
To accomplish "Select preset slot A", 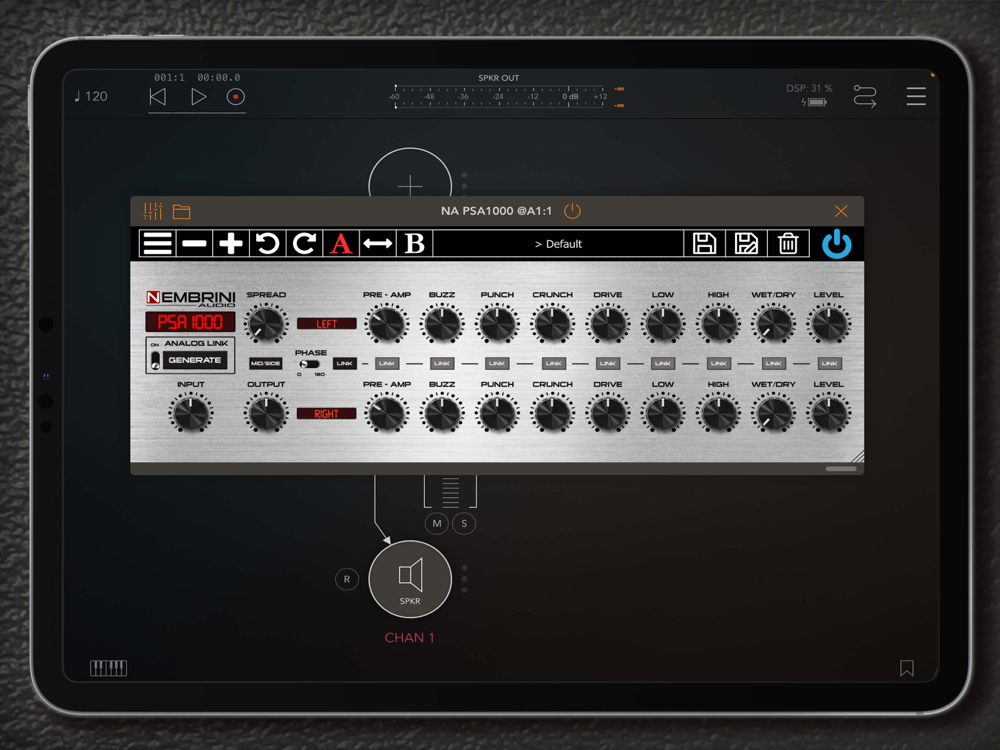I will pos(341,244).
